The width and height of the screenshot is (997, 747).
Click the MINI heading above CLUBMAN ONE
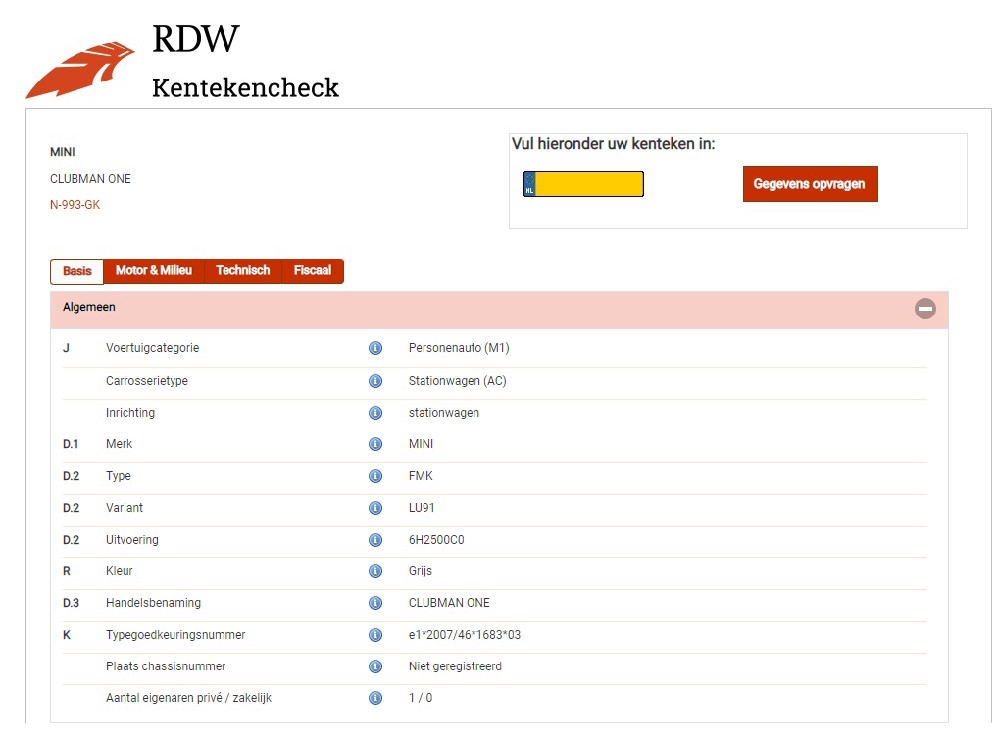click(x=63, y=152)
